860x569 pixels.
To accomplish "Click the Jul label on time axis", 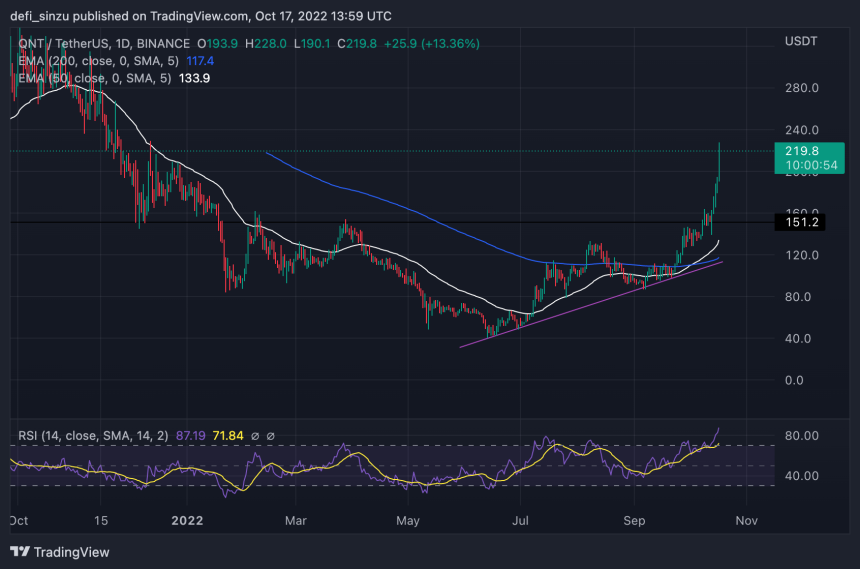I will (x=519, y=521).
